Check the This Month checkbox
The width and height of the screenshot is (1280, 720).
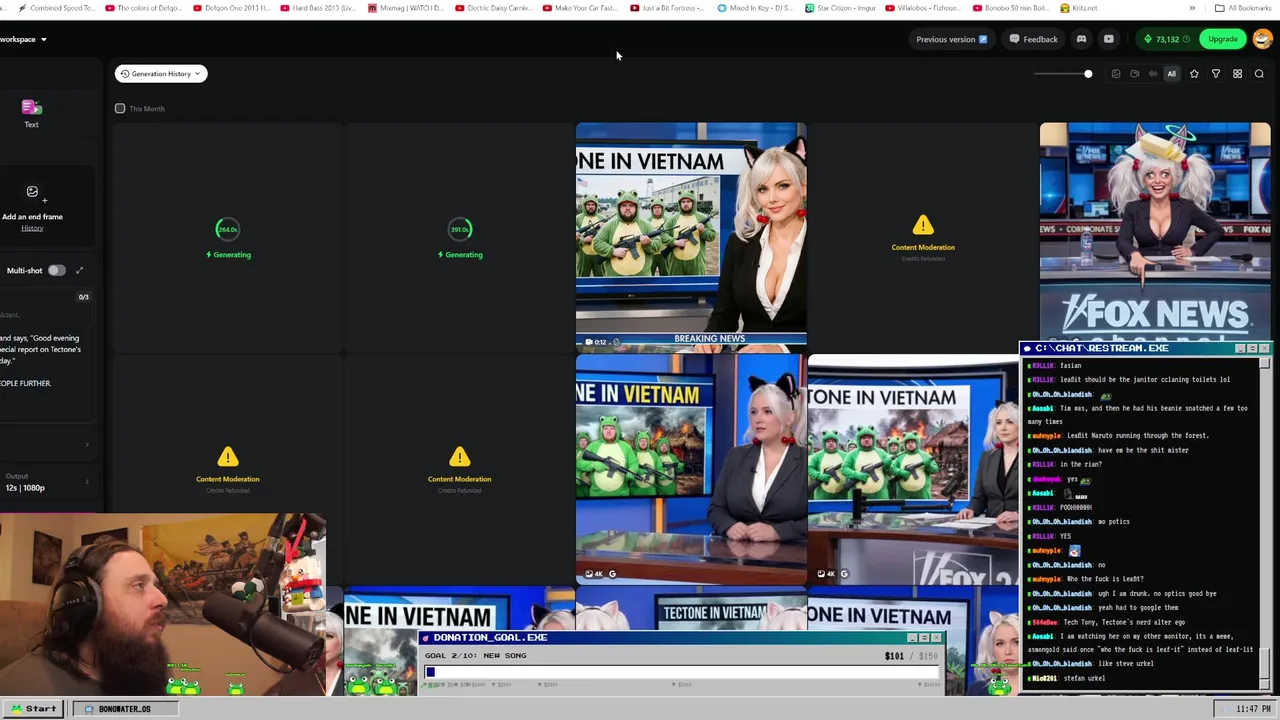coord(120,108)
